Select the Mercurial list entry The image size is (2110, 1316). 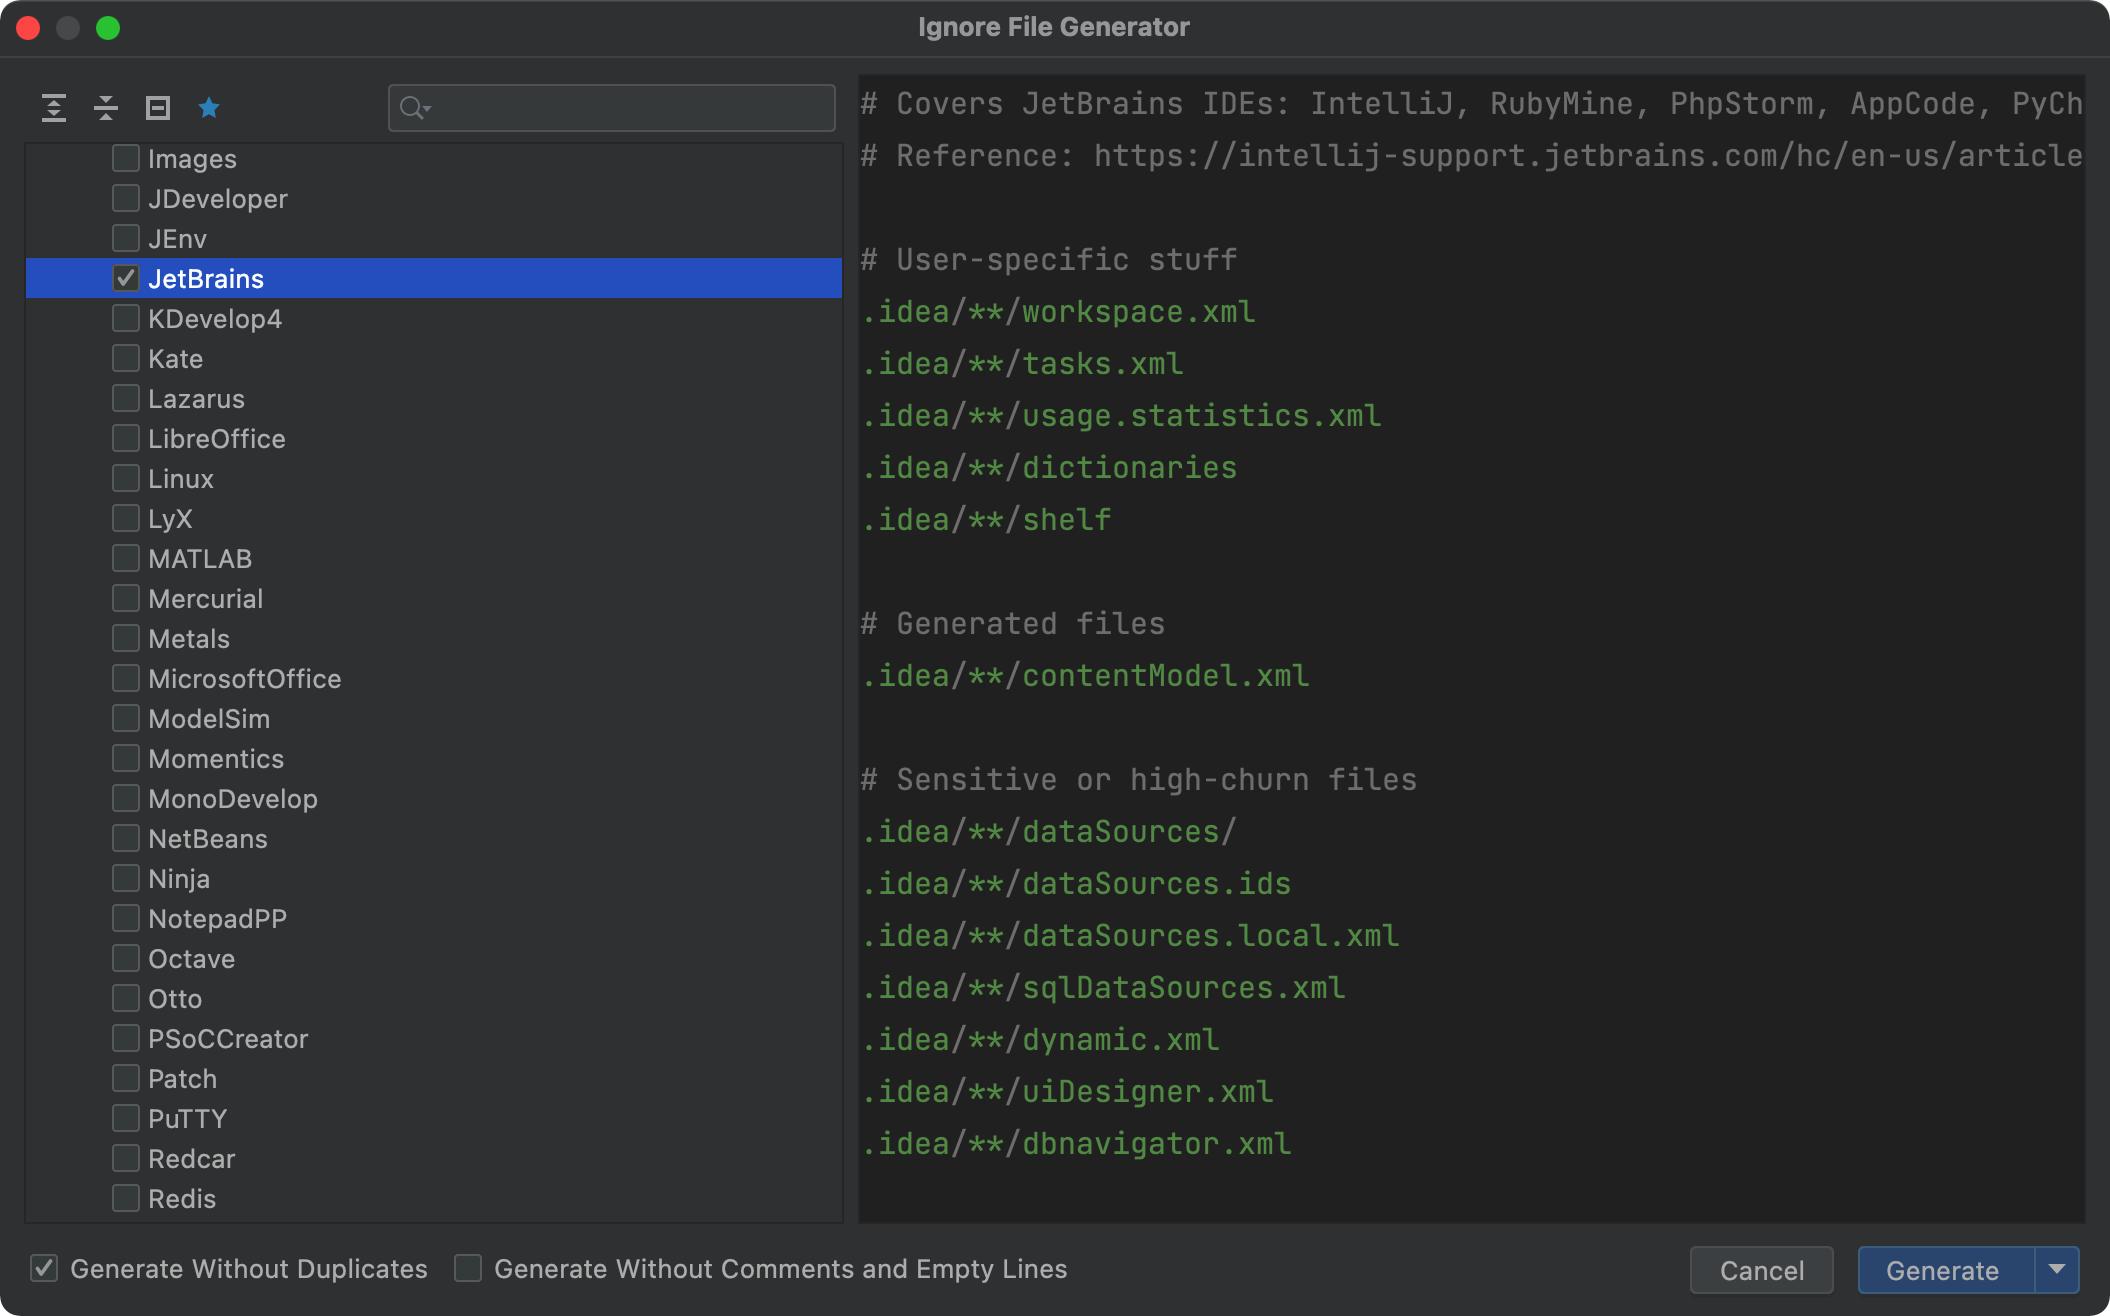pos(205,599)
